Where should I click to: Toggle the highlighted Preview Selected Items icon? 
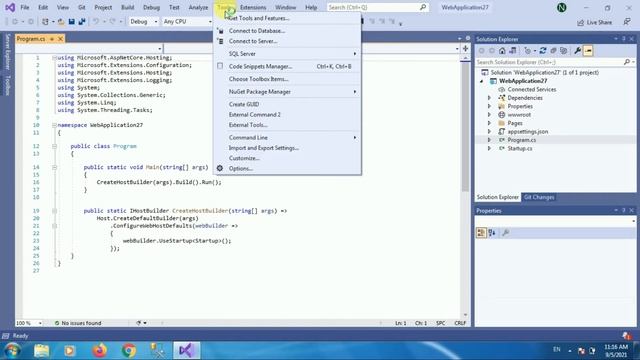click(588, 51)
